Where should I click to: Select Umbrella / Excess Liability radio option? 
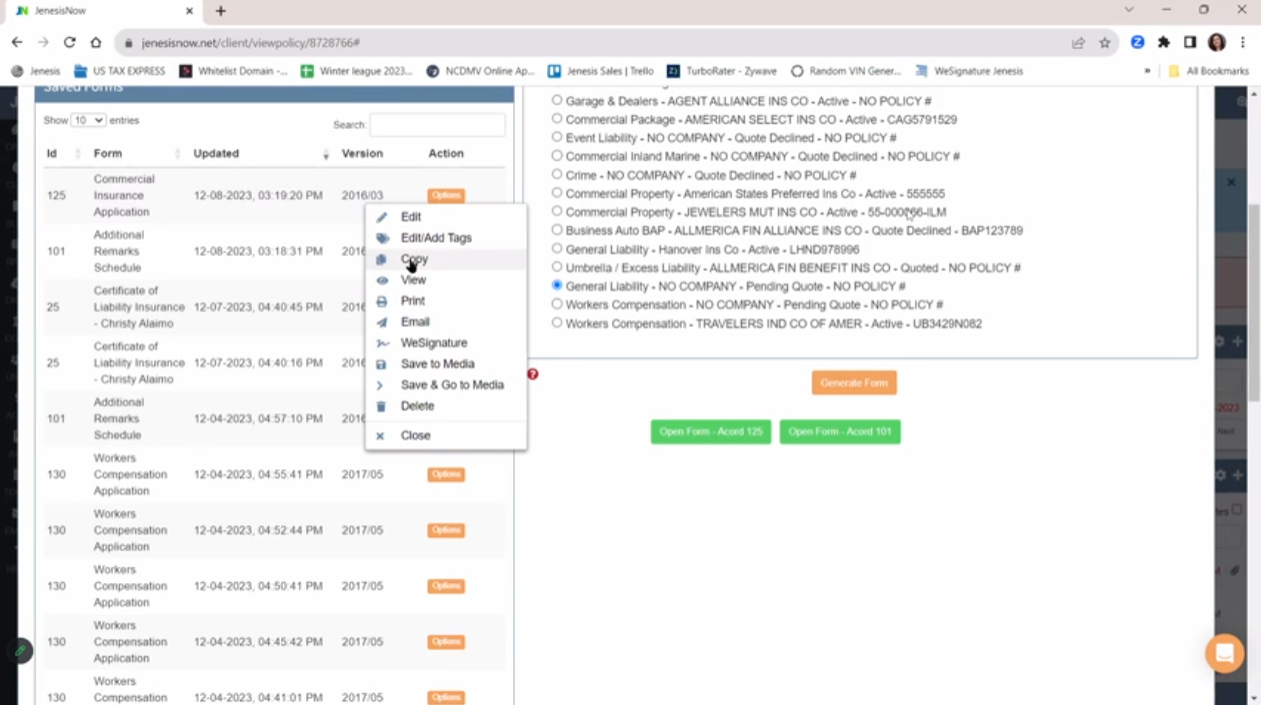click(557, 267)
